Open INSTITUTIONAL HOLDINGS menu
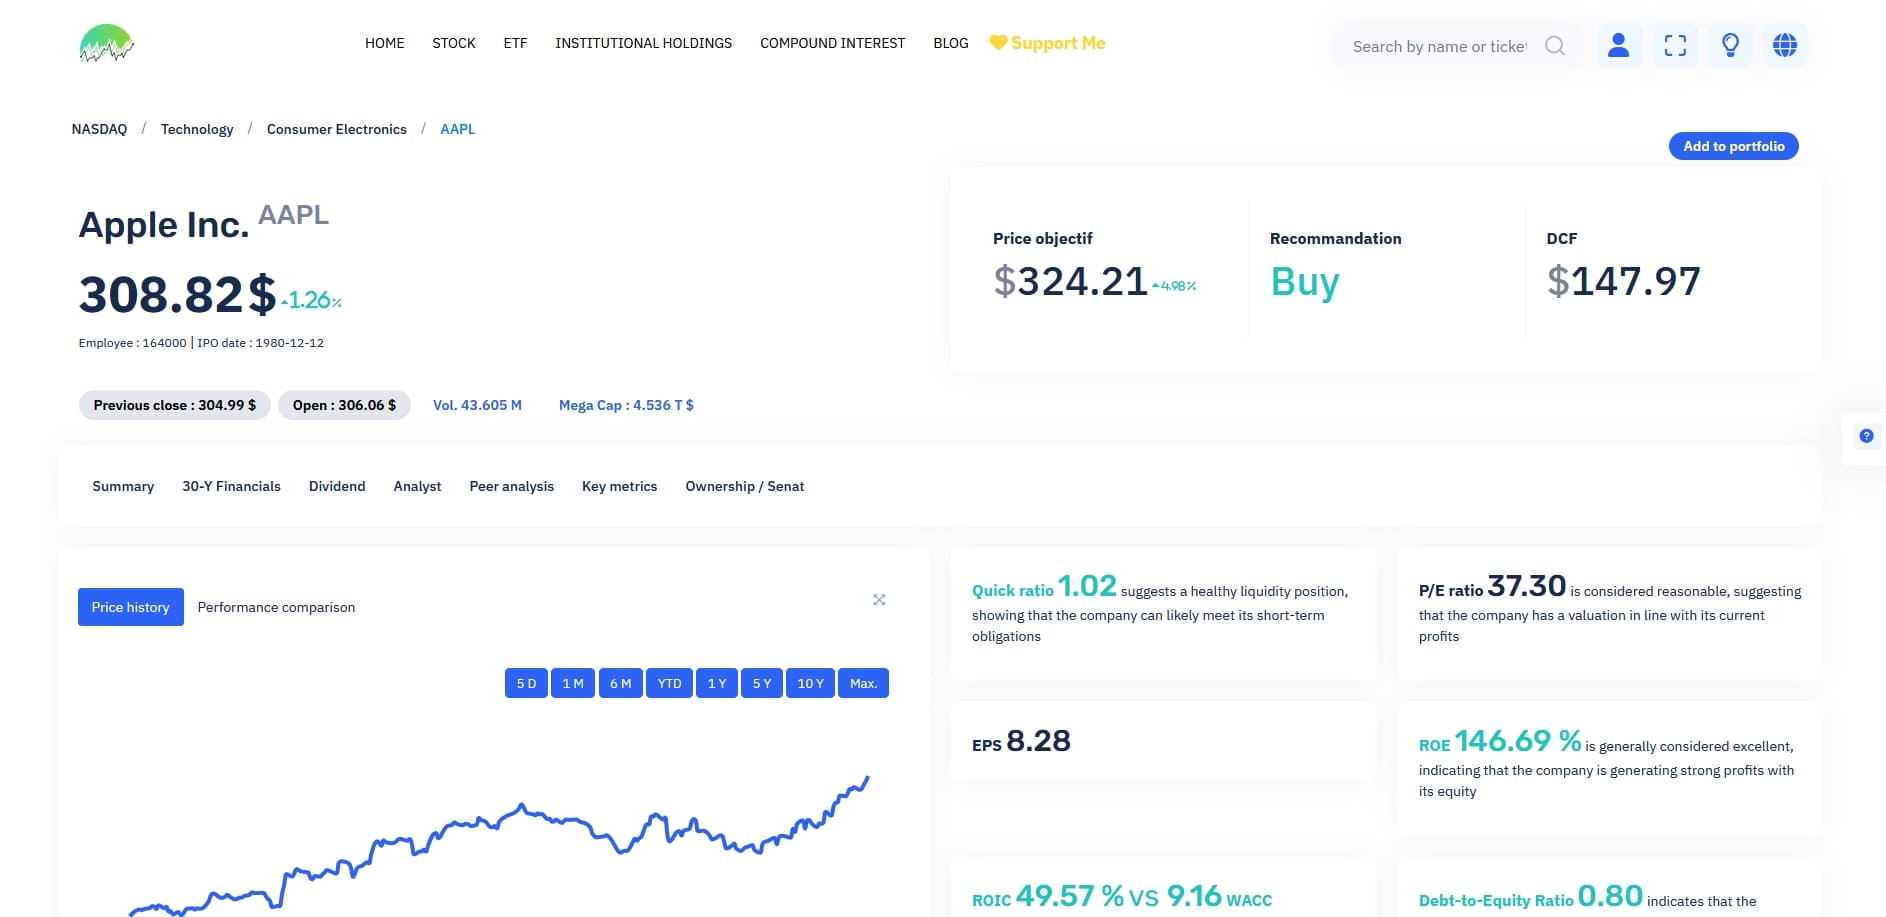 (x=644, y=43)
